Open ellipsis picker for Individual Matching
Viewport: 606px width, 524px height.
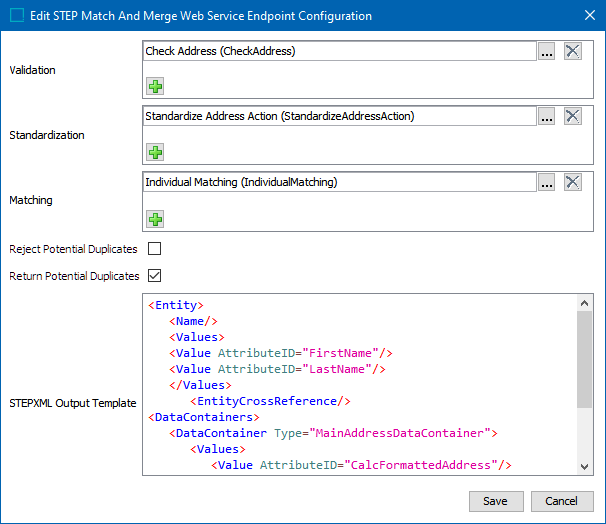click(546, 182)
